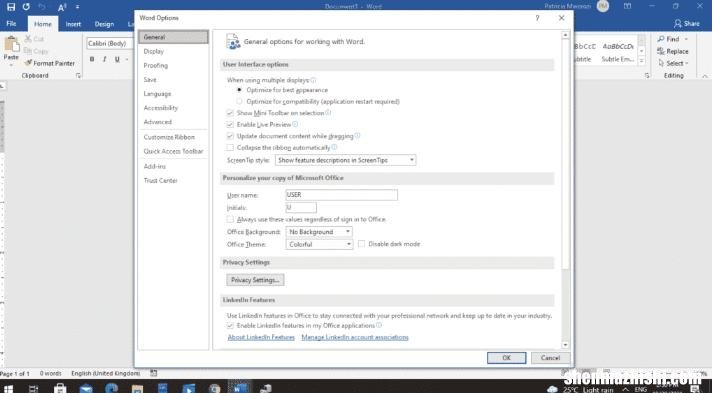Click Cancel in Word Options
712x393 pixels.
[x=550, y=358]
